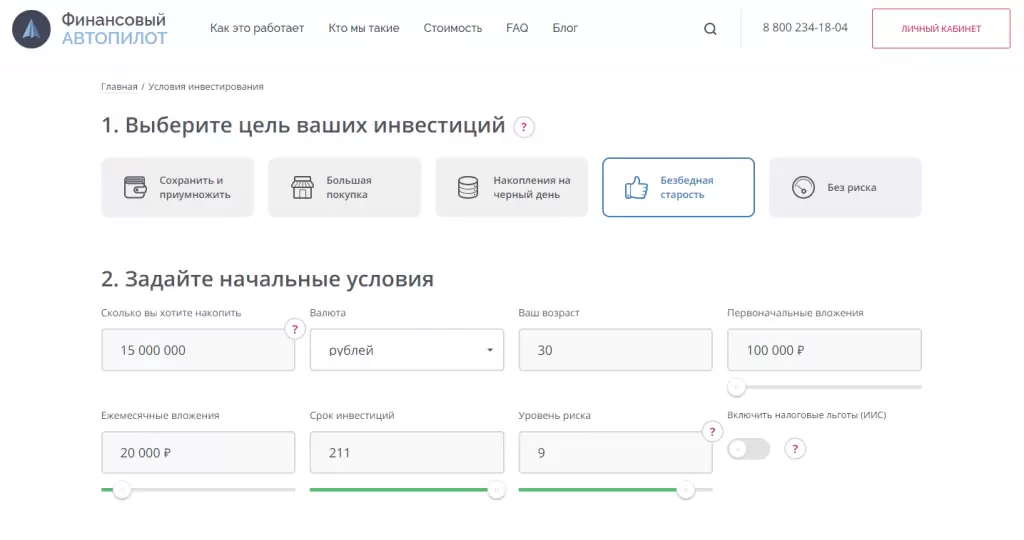Open the Валюта currency dropdown
Viewport: 1024px width, 540px height.
pyautogui.click(x=407, y=350)
